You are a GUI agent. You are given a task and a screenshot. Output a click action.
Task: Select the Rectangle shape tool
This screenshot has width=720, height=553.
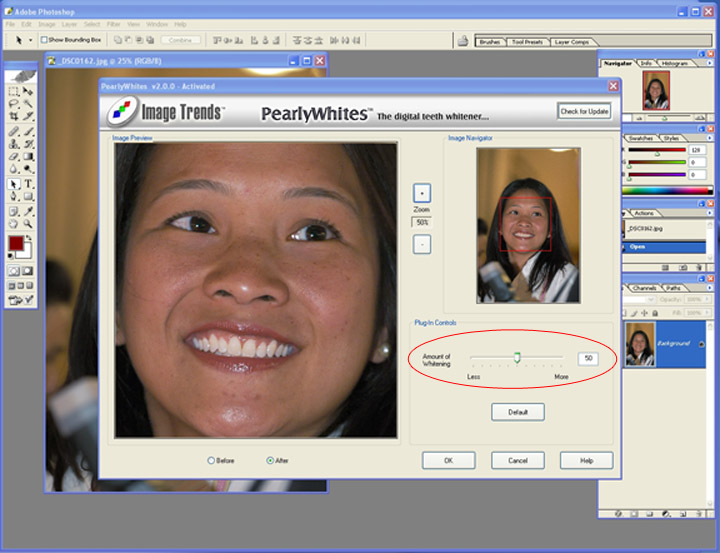point(28,197)
